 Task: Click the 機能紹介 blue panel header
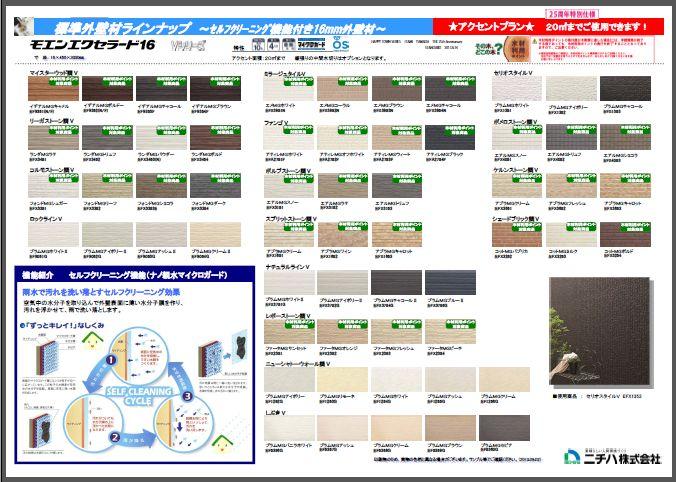pyautogui.click(x=135, y=275)
